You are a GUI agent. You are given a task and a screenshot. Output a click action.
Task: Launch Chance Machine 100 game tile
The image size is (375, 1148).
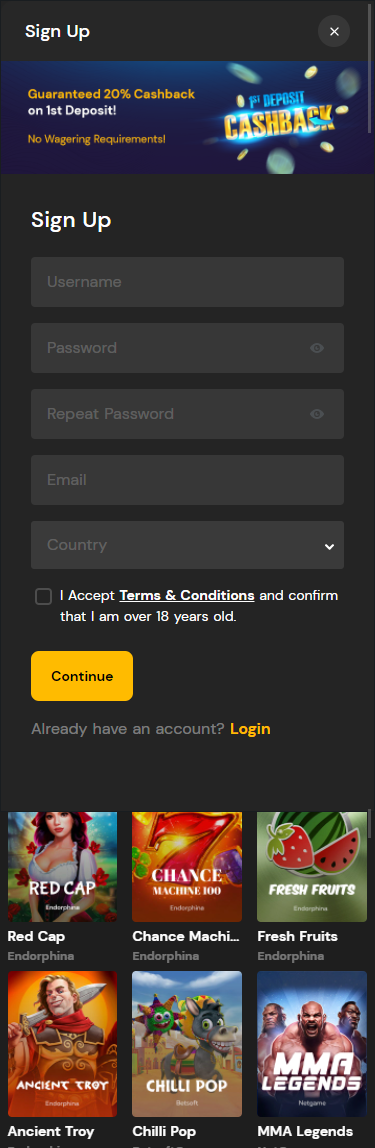click(187, 866)
